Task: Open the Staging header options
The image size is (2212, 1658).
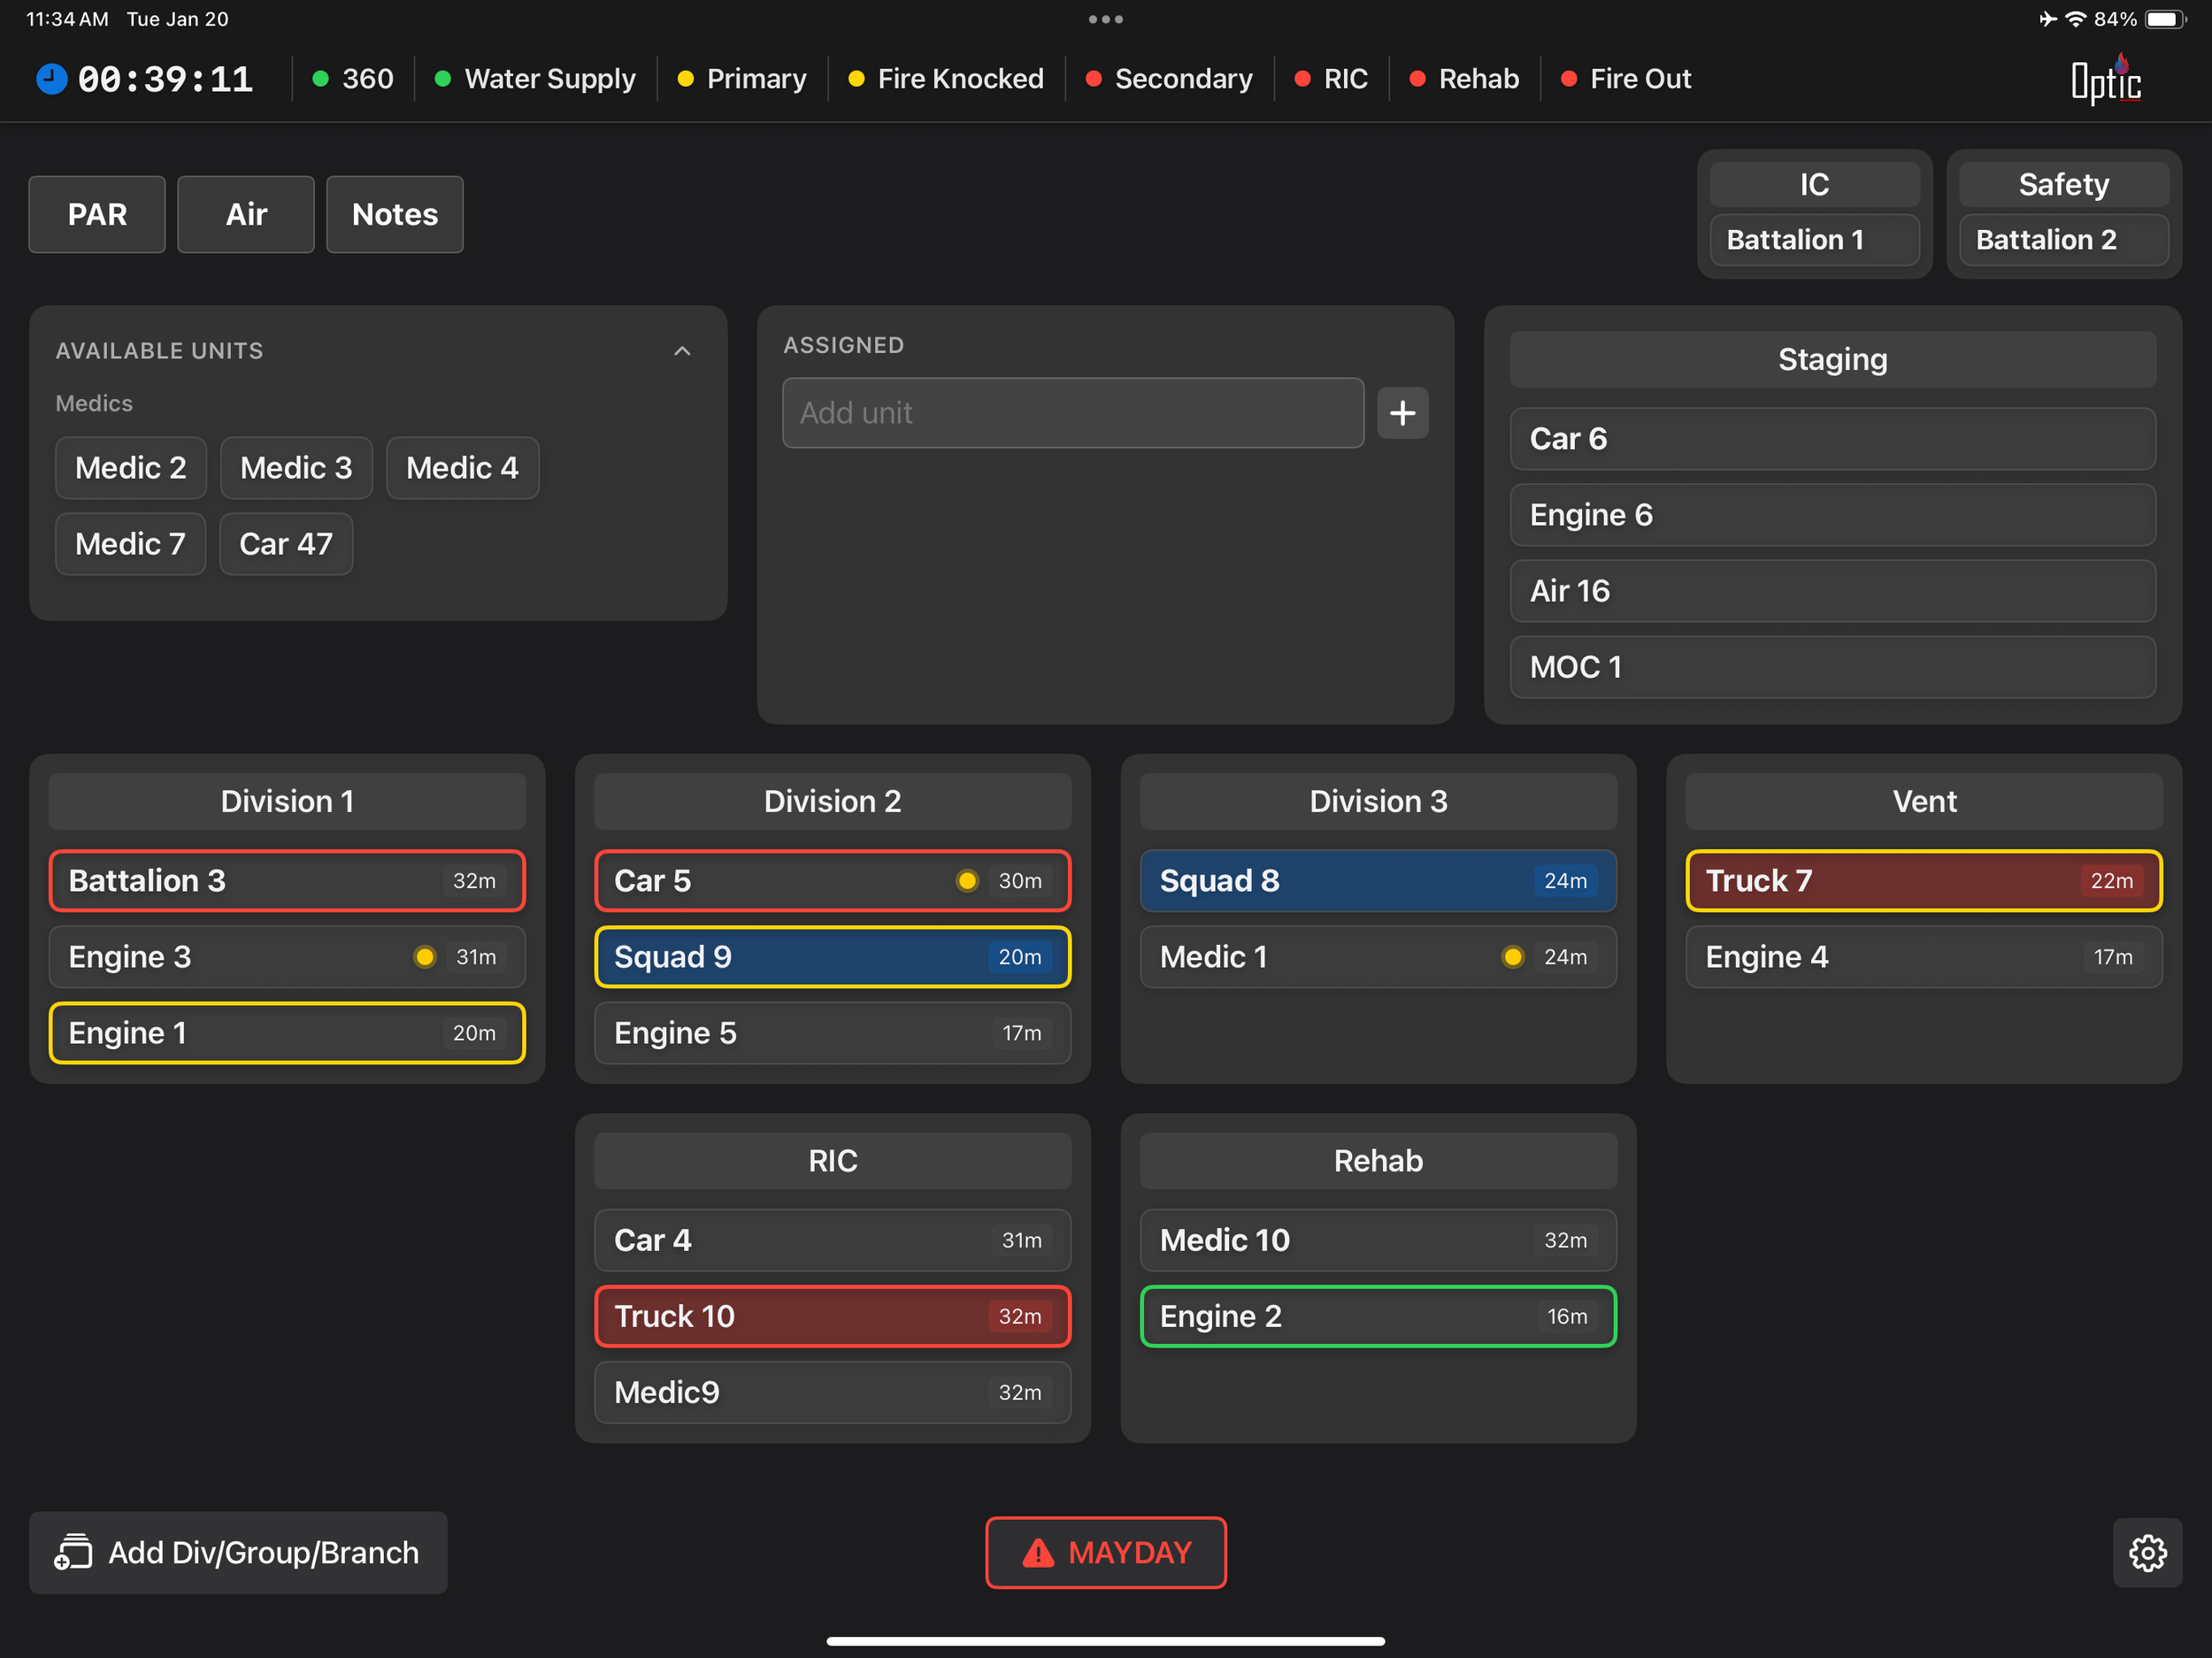Action: click(1832, 359)
